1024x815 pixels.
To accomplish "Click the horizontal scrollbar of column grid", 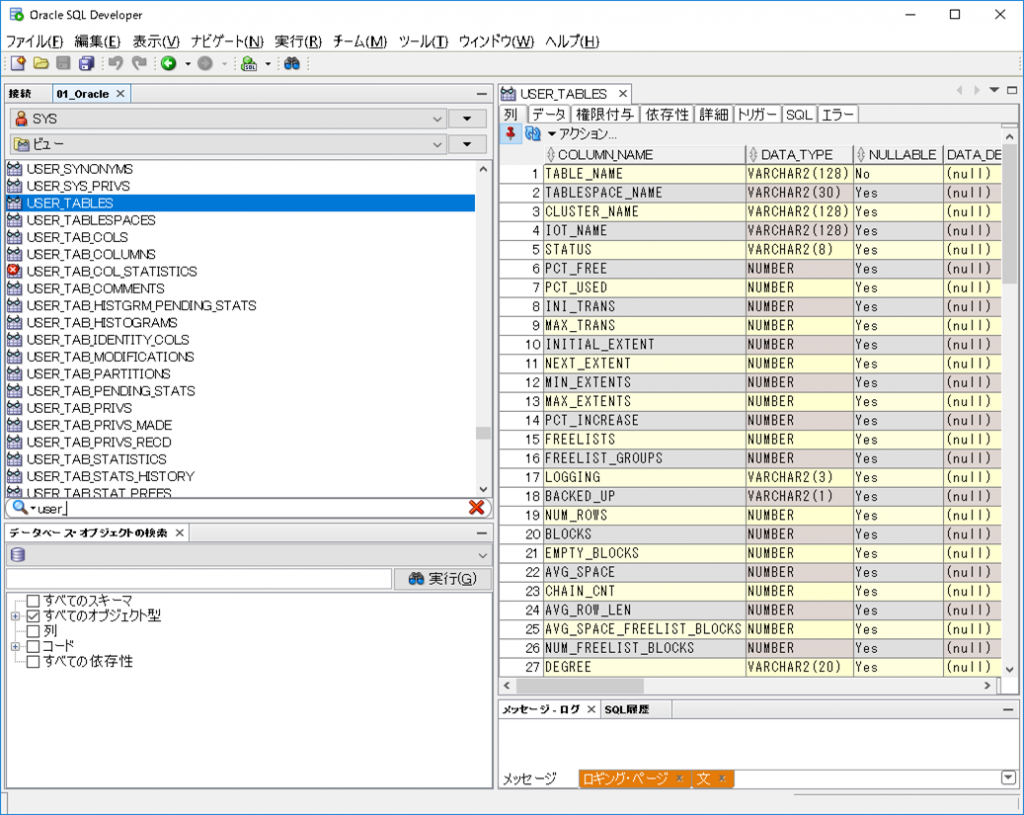I will point(580,686).
